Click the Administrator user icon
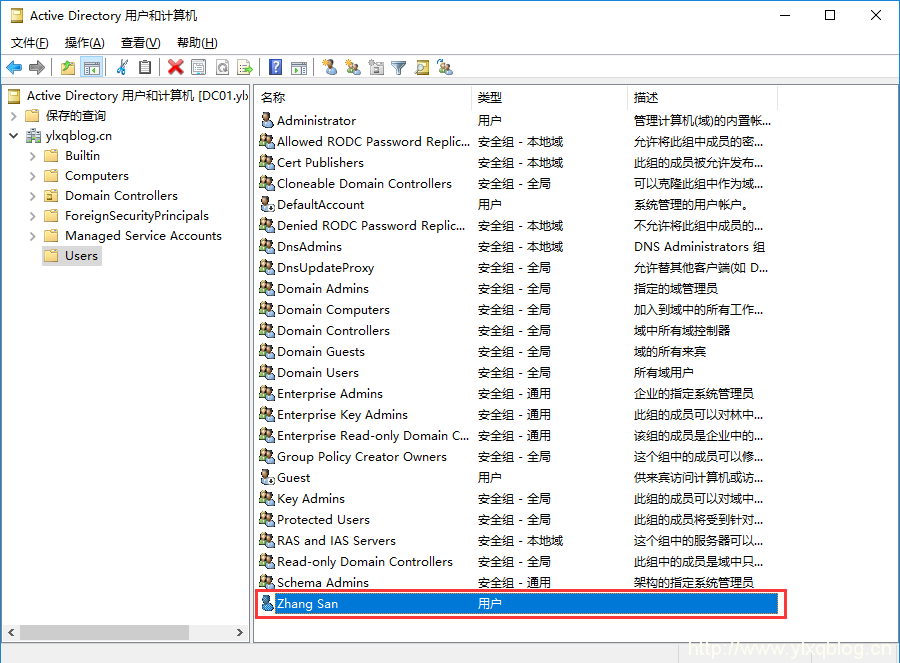 click(267, 120)
